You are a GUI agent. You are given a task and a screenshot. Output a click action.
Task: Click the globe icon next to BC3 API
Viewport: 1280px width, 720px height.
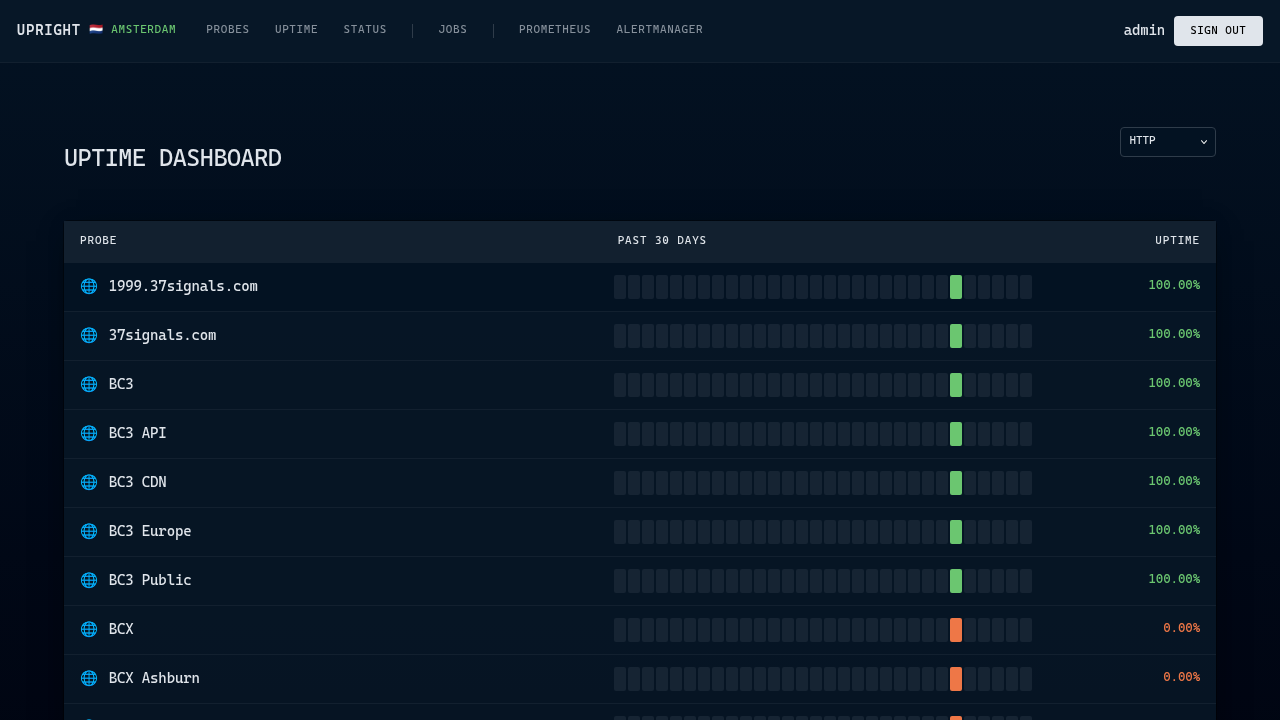pos(89,433)
